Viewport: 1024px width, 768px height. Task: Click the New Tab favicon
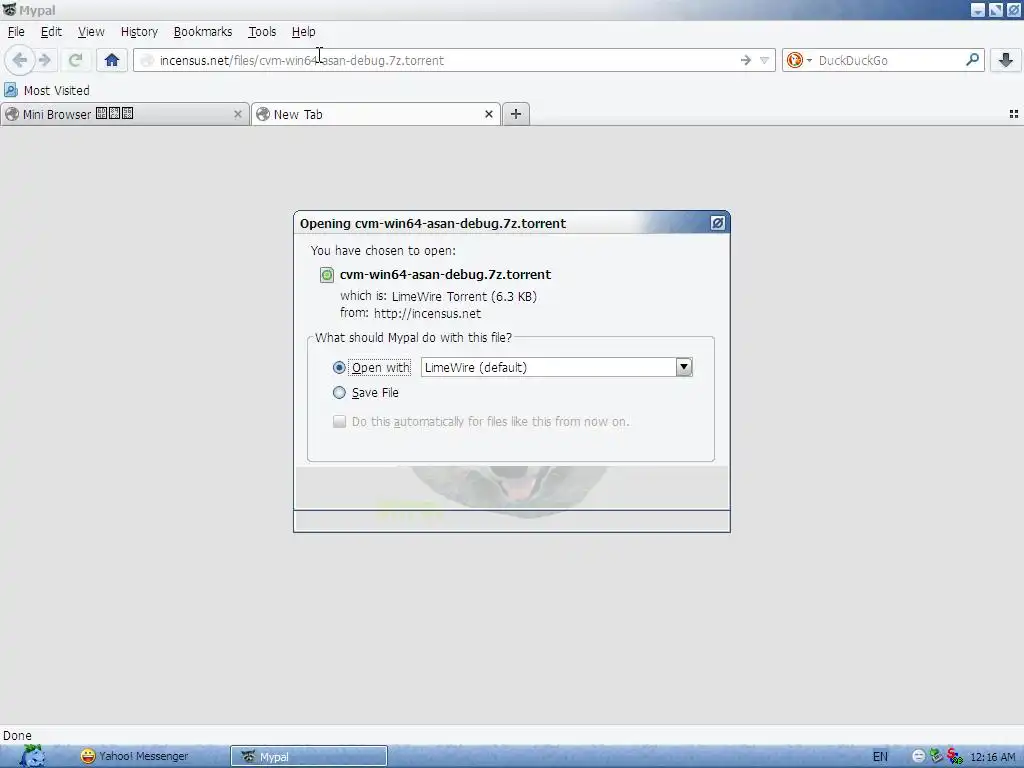point(263,114)
